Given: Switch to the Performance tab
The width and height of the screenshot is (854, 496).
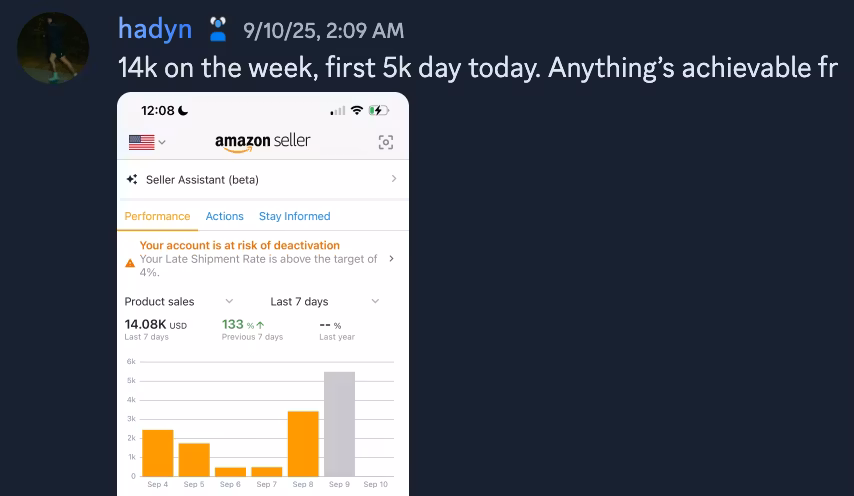Looking at the screenshot, I should pos(157,216).
